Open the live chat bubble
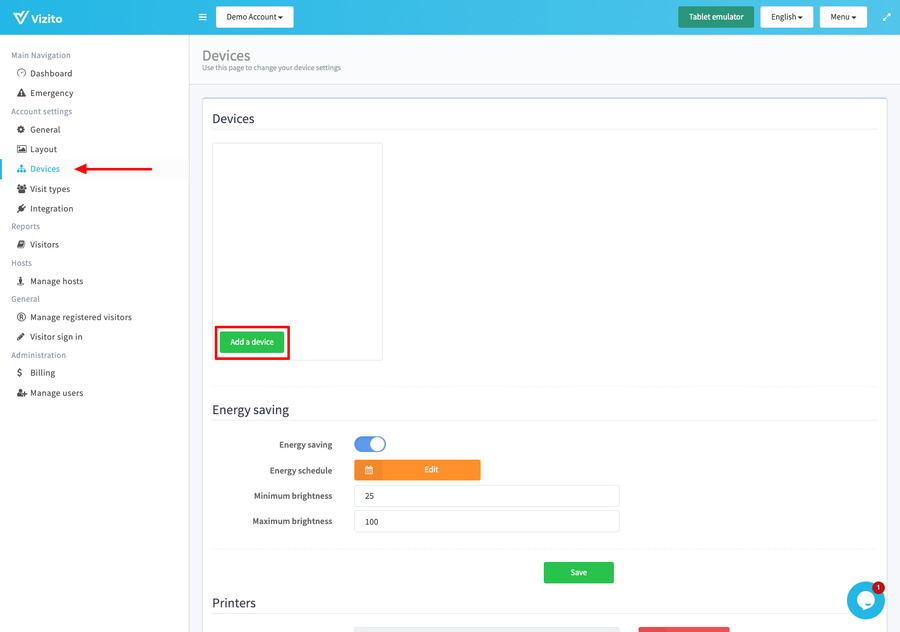This screenshot has height=632, width=900. (865, 600)
